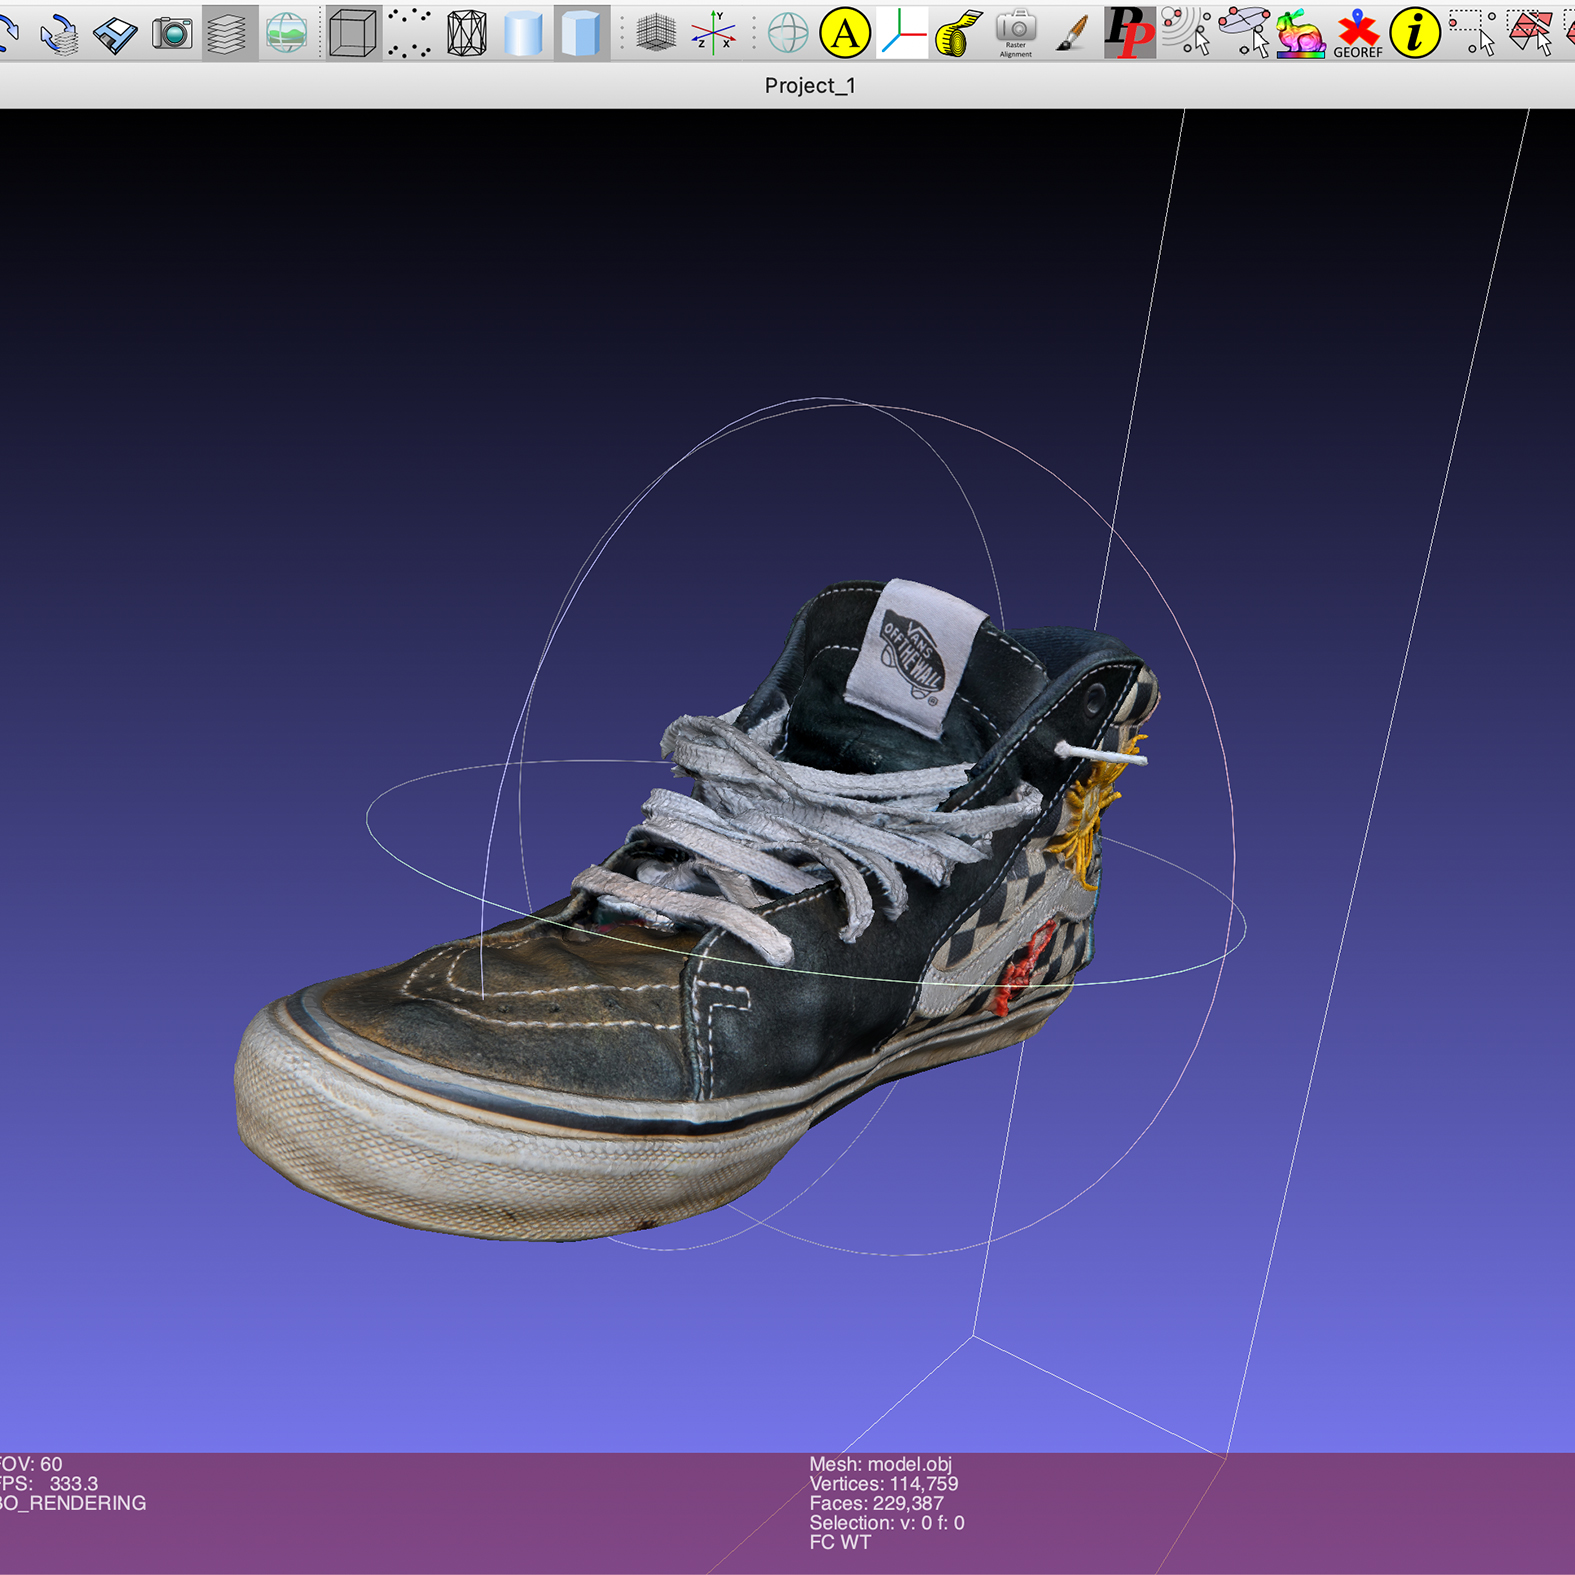The height and width of the screenshot is (1575, 1575).
Task: Select the ellipse plane selection tool
Action: (1243, 33)
